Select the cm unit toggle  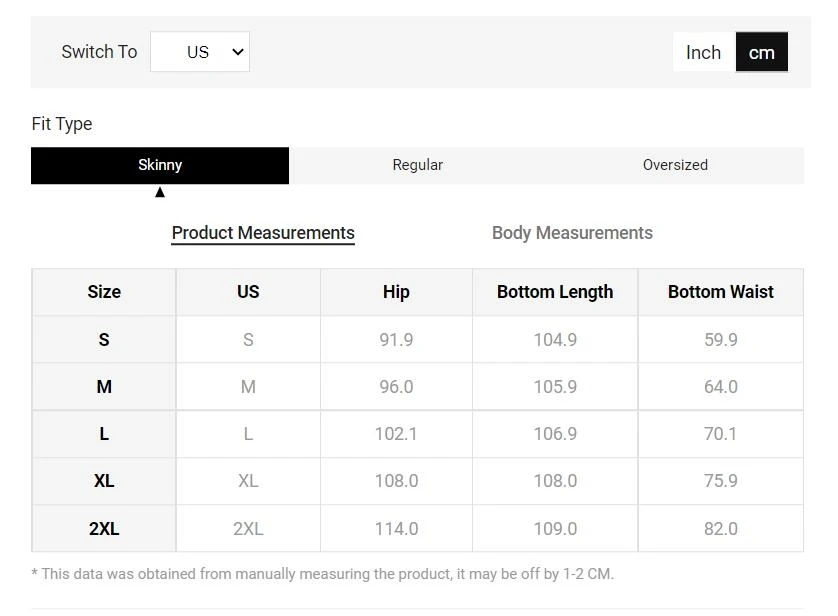[762, 52]
